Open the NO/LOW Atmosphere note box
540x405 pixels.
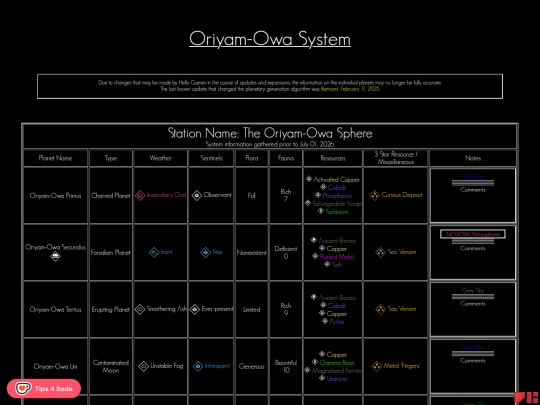point(473,234)
